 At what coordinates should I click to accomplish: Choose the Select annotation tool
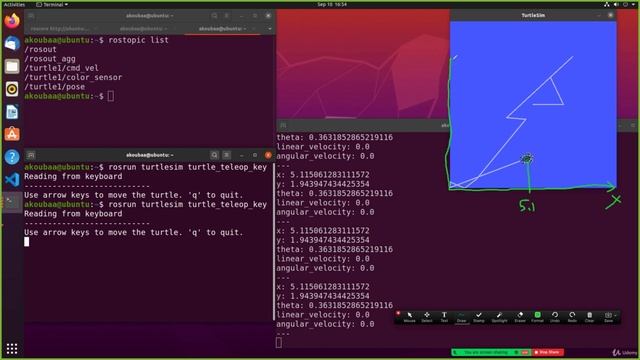pos(427,317)
